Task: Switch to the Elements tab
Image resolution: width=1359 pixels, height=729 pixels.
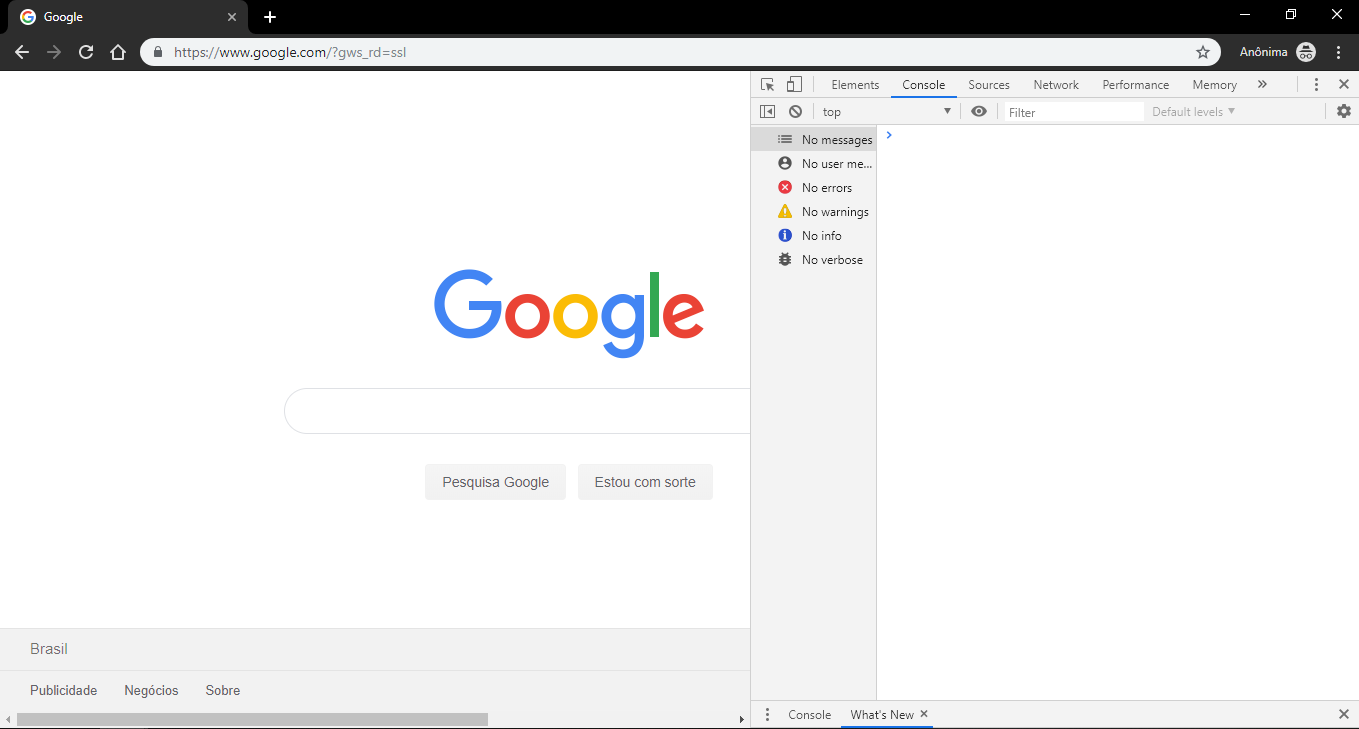Action: point(855,85)
